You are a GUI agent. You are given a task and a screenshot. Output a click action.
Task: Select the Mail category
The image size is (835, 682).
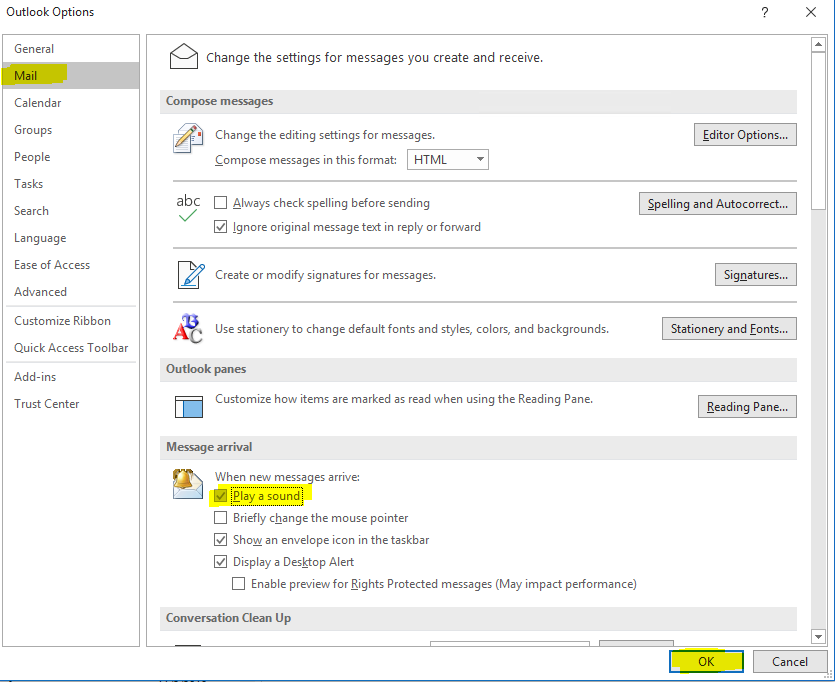(x=71, y=76)
